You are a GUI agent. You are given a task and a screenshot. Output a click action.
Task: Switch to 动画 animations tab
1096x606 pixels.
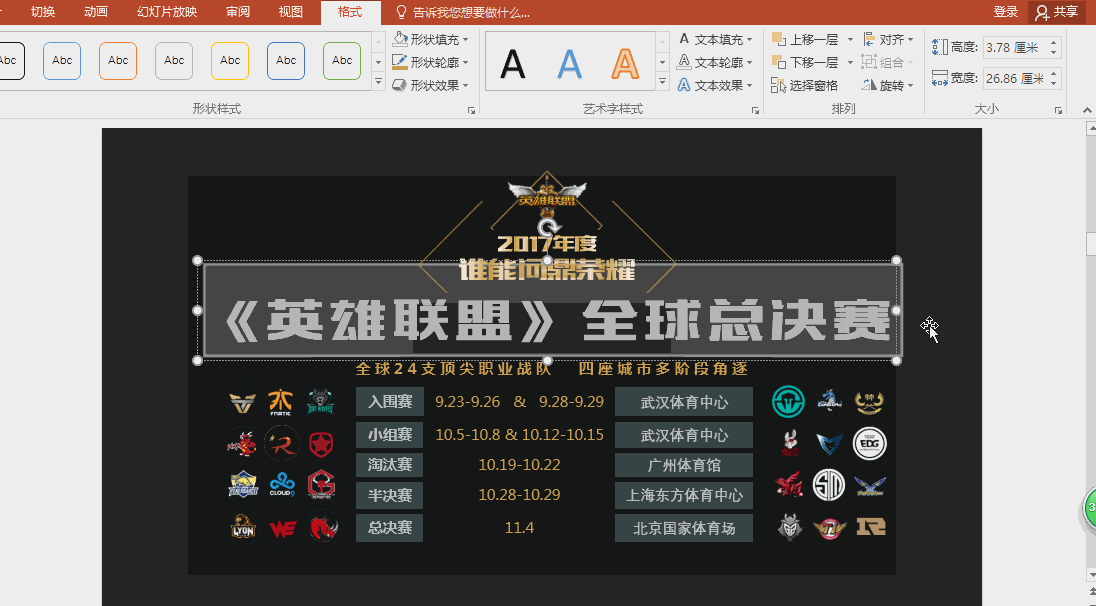click(96, 12)
